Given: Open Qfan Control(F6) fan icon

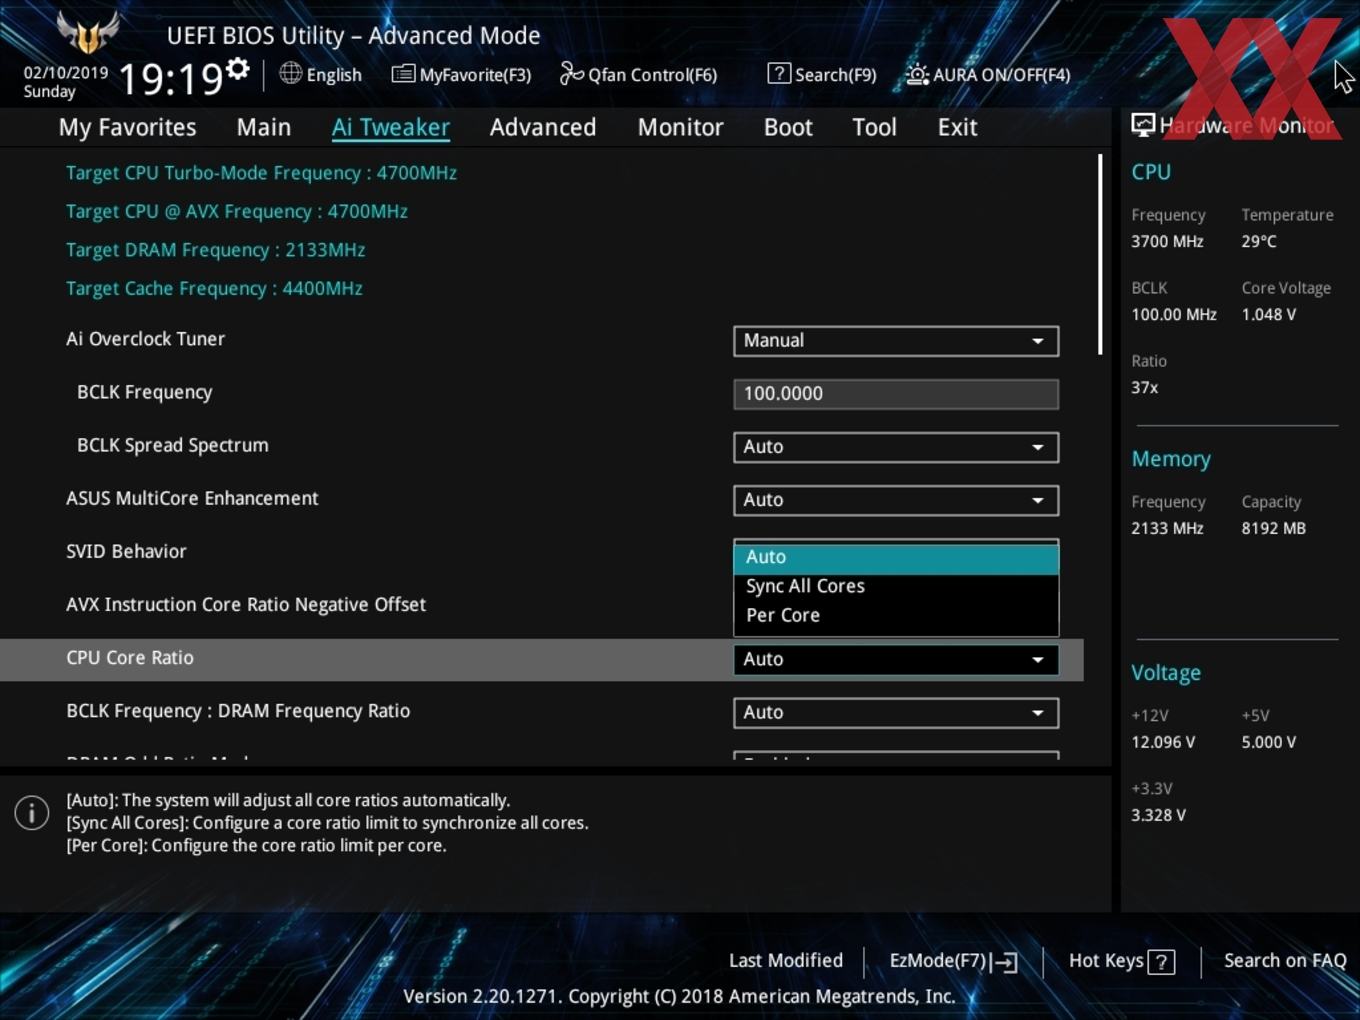Looking at the screenshot, I should (x=571, y=73).
